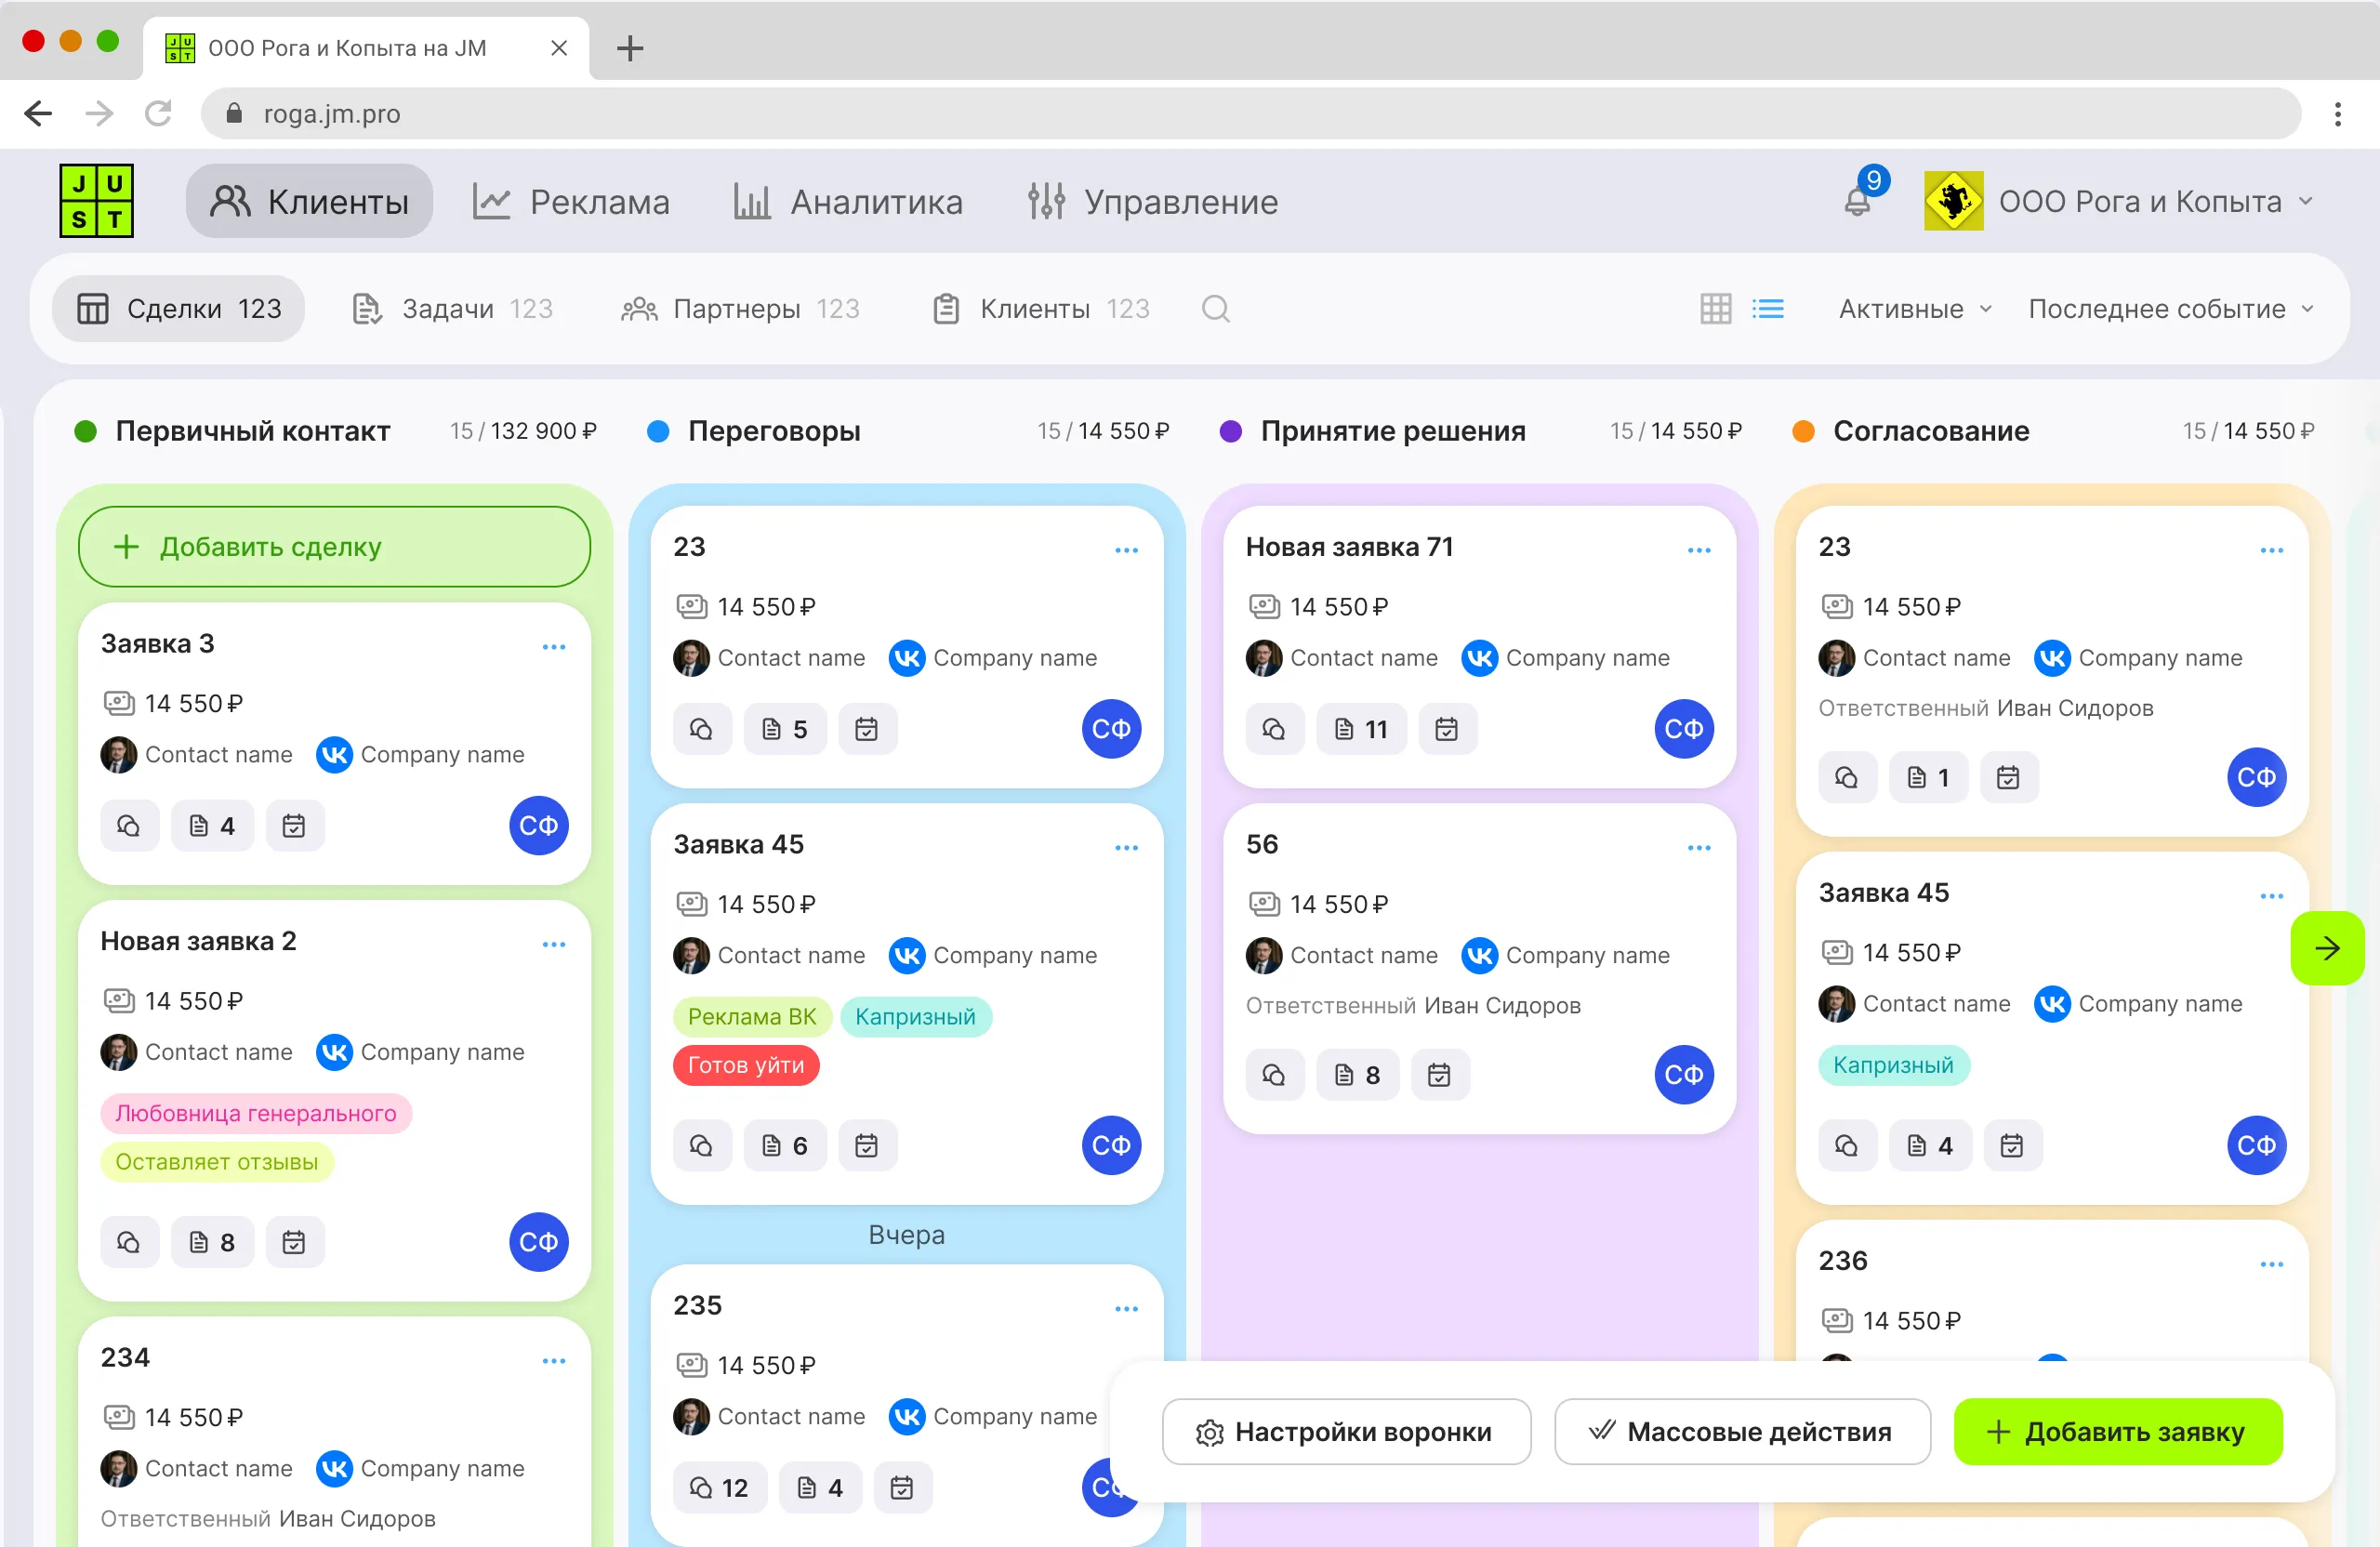The width and height of the screenshot is (2380, 1547).
Task: Click the Готов уйти red tag
Action: click(x=746, y=1065)
